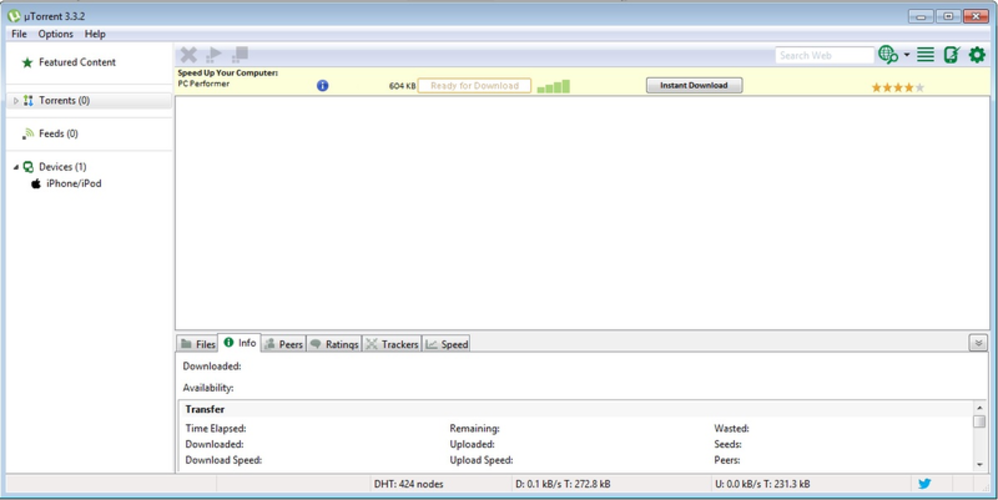Click the Ready for Download button
Viewport: 998px width, 500px height.
pos(474,86)
